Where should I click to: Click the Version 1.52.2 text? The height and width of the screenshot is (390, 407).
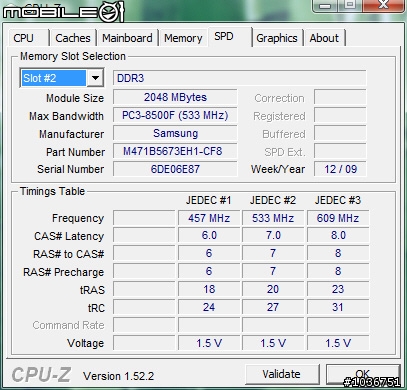(x=119, y=376)
